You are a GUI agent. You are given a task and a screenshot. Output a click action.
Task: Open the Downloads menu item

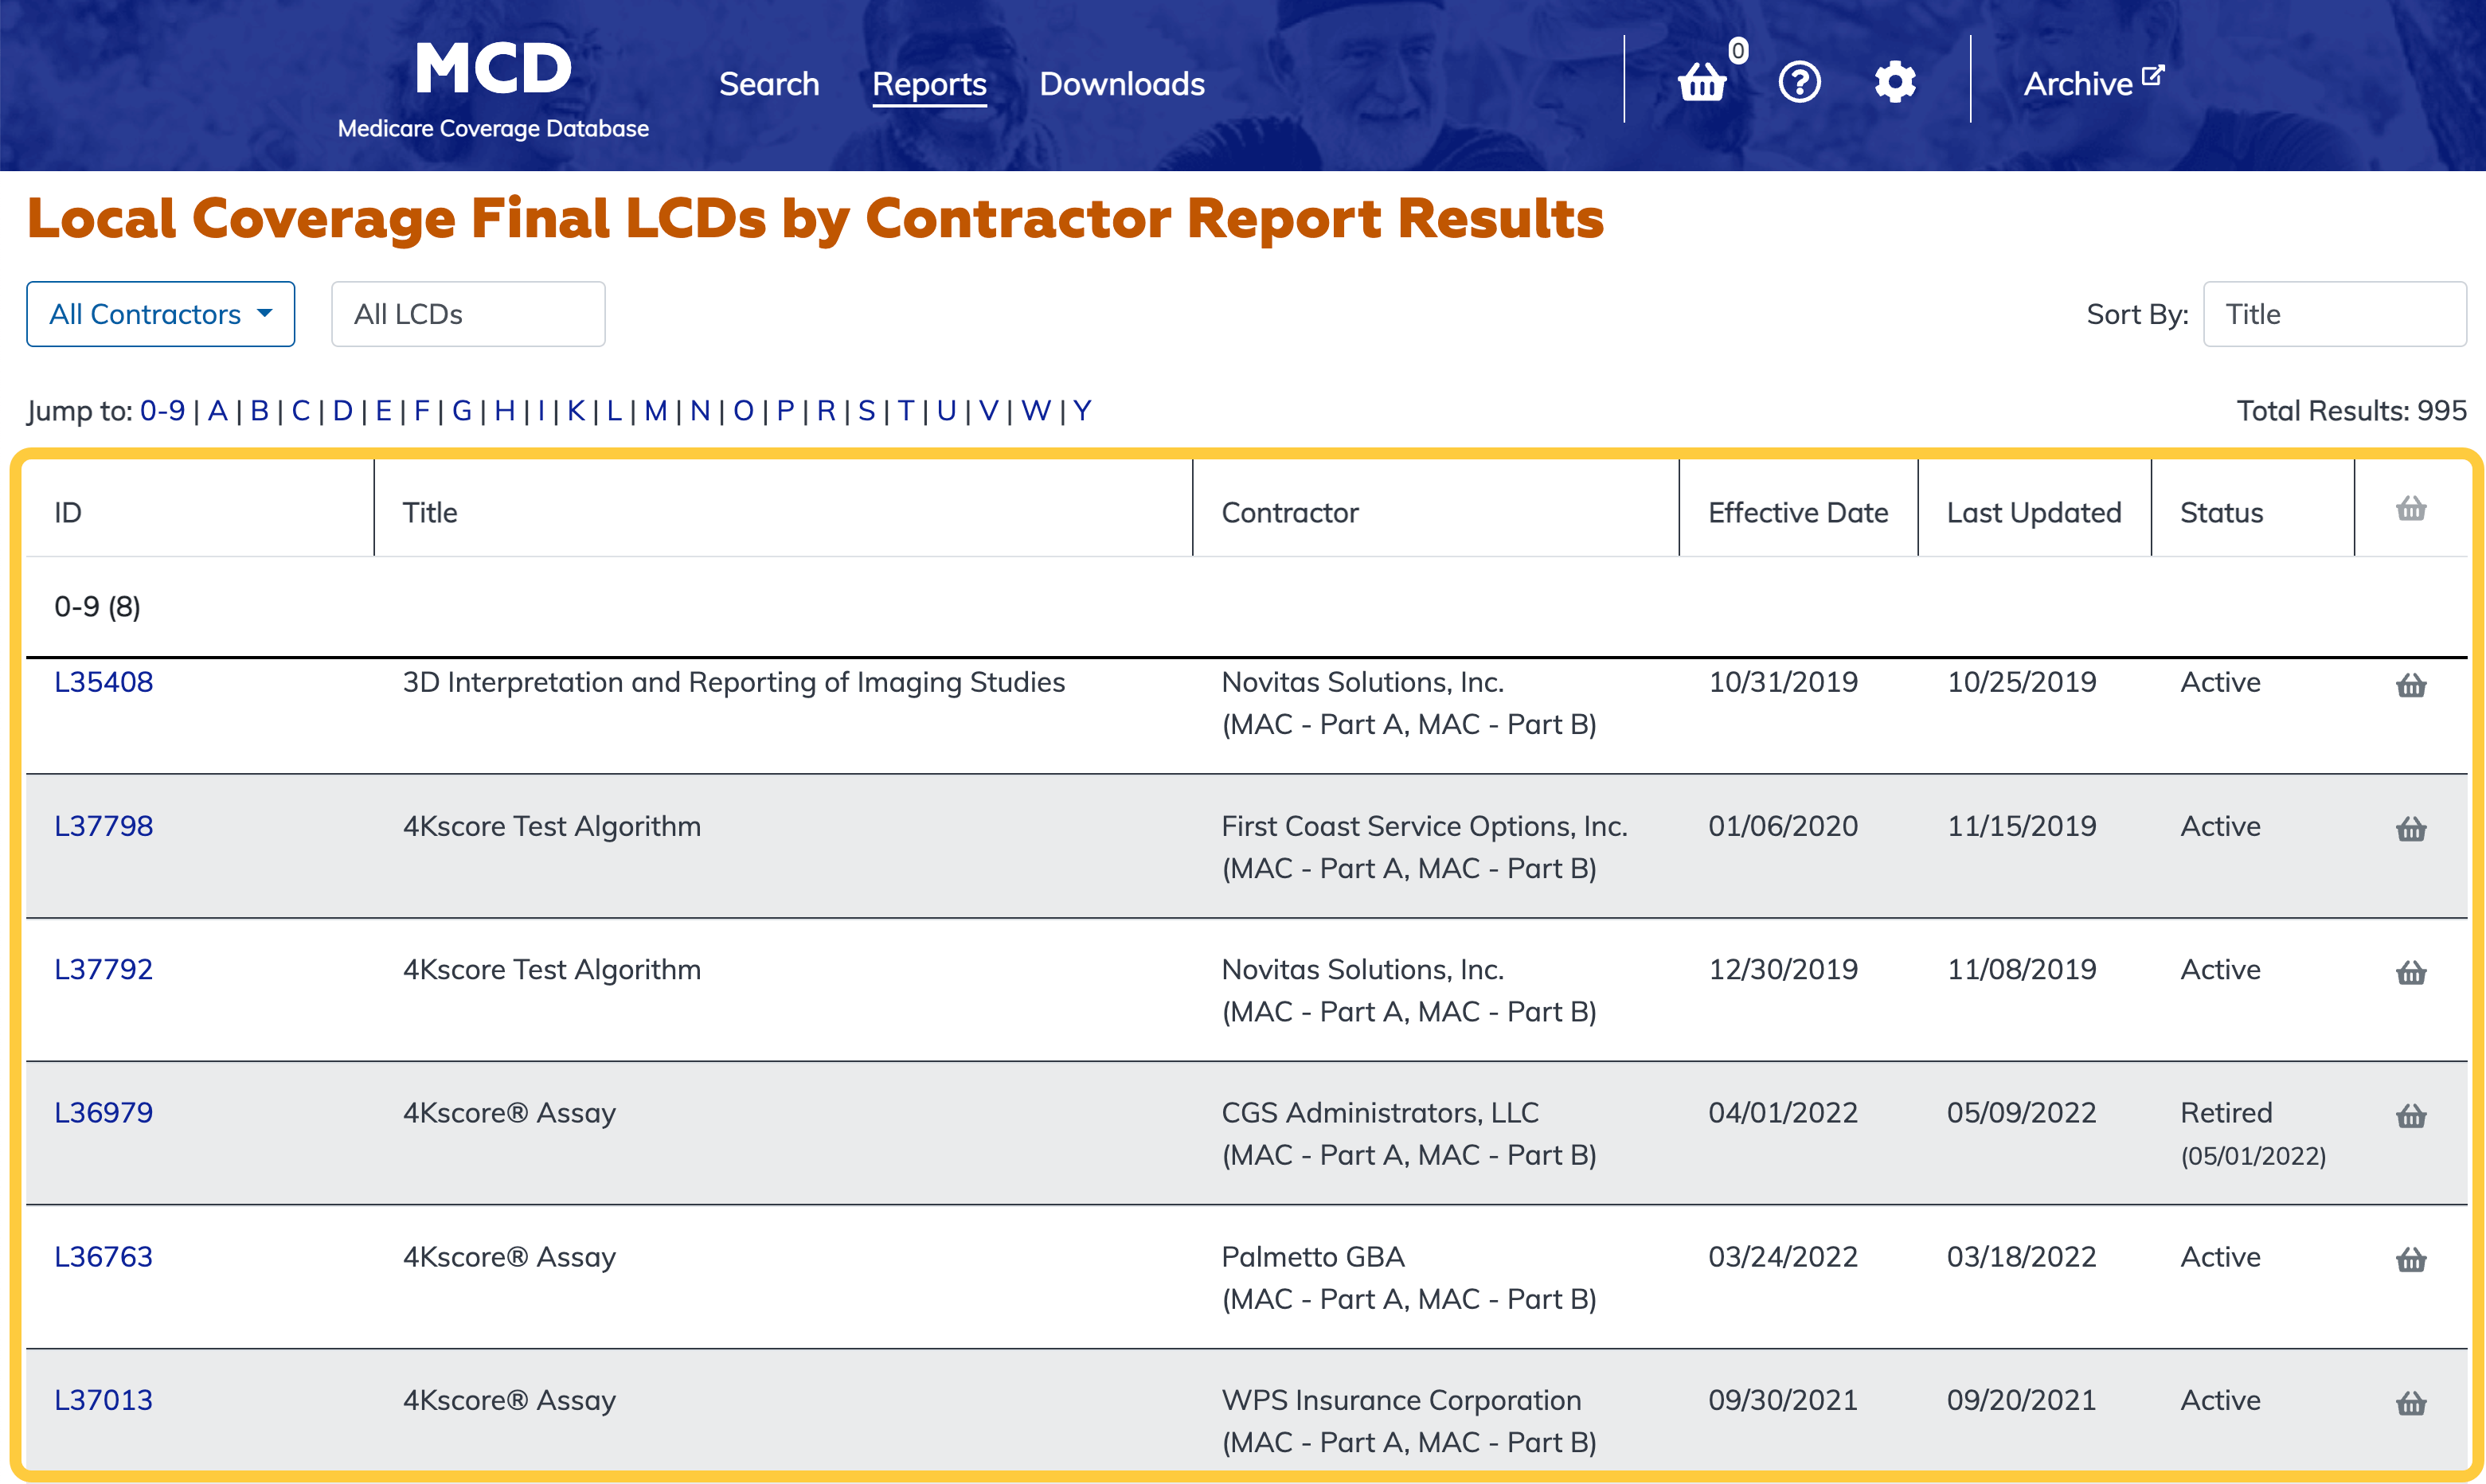coord(1121,84)
